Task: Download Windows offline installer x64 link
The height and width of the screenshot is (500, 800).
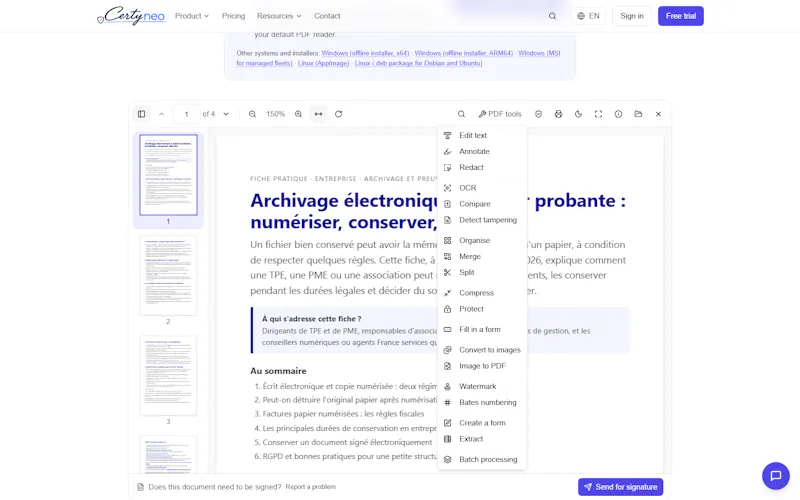Action: tap(365, 53)
